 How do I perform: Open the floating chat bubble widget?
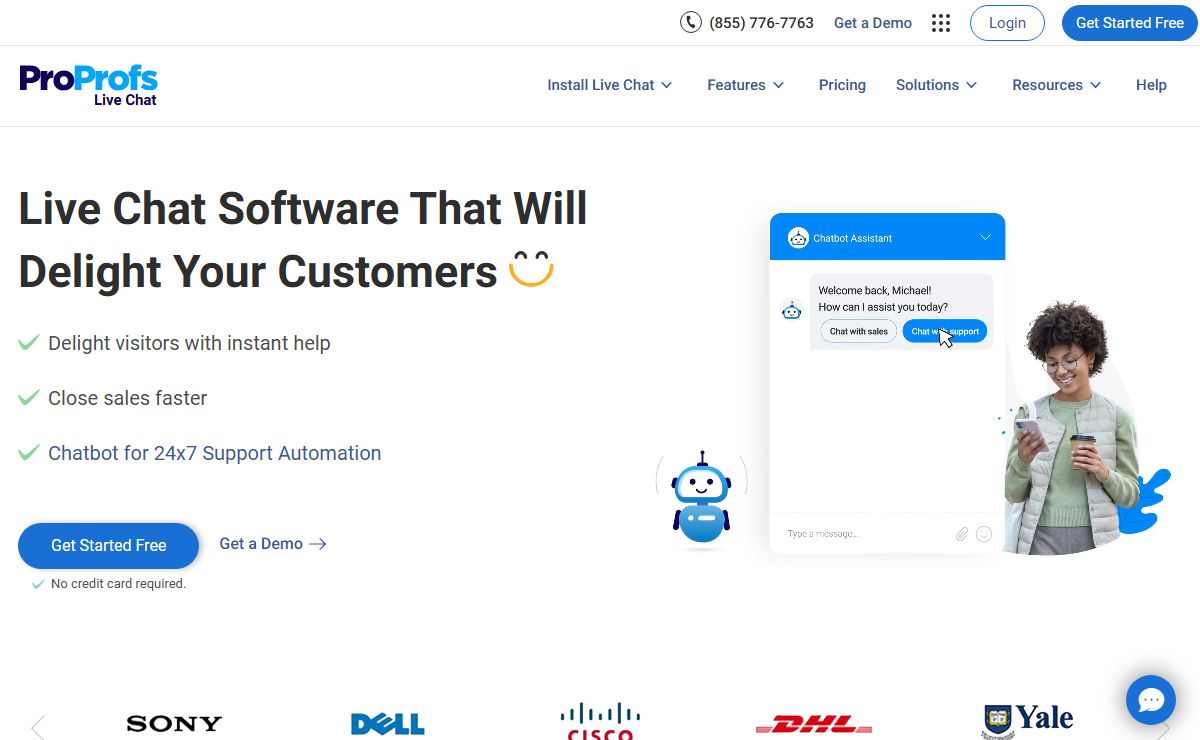[x=1150, y=700]
